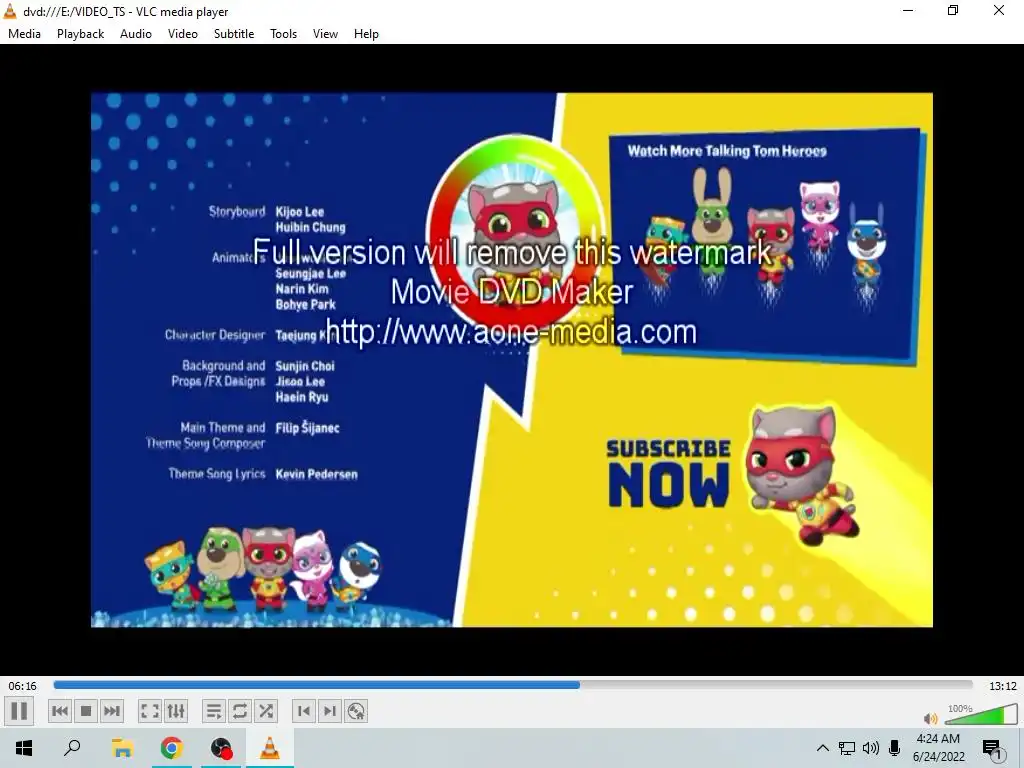This screenshot has width=1024, height=768.
Task: Open the View menu
Action: pyautogui.click(x=325, y=34)
